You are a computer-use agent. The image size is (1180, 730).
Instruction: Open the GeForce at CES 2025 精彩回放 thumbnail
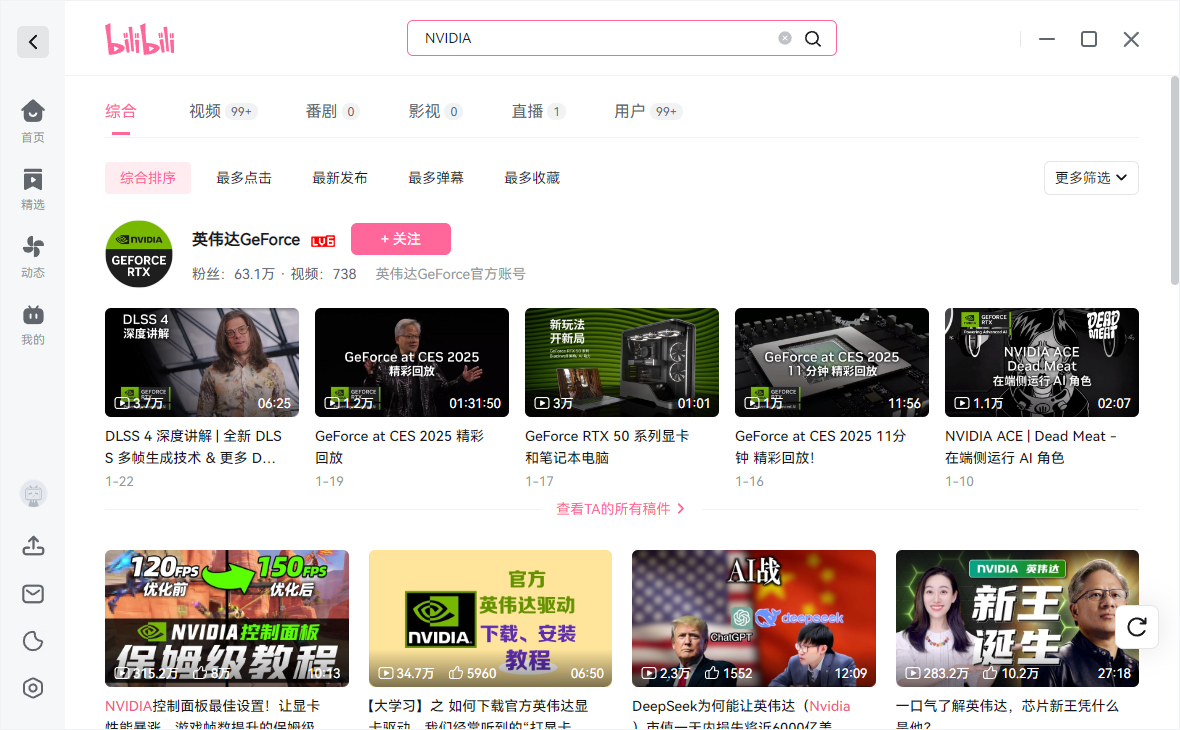[412, 362]
